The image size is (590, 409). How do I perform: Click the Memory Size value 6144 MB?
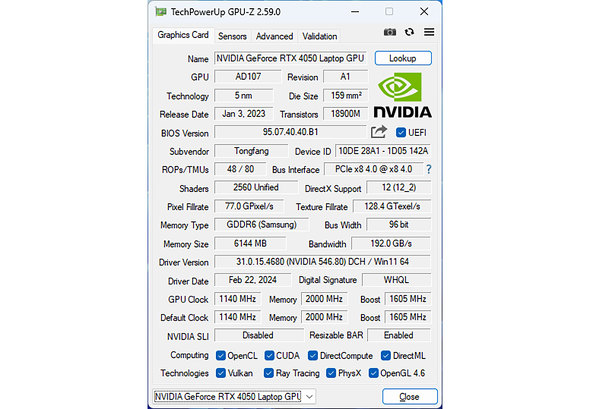pos(250,243)
